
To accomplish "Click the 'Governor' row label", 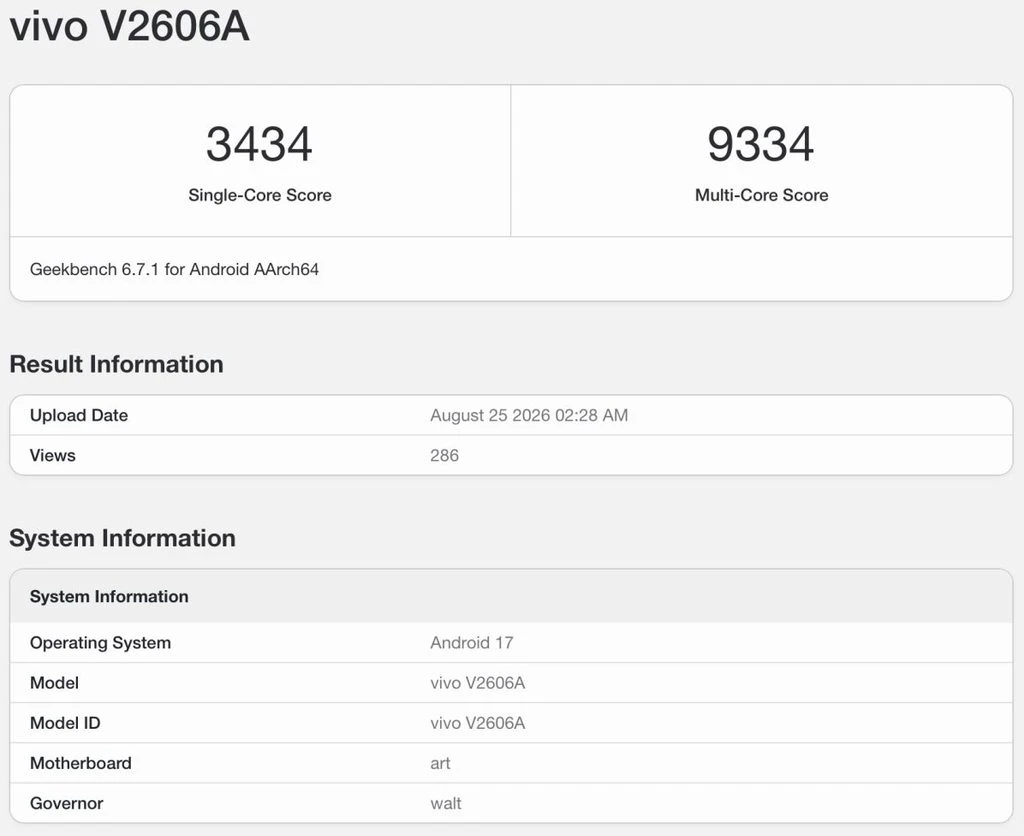I will pyautogui.click(x=67, y=803).
